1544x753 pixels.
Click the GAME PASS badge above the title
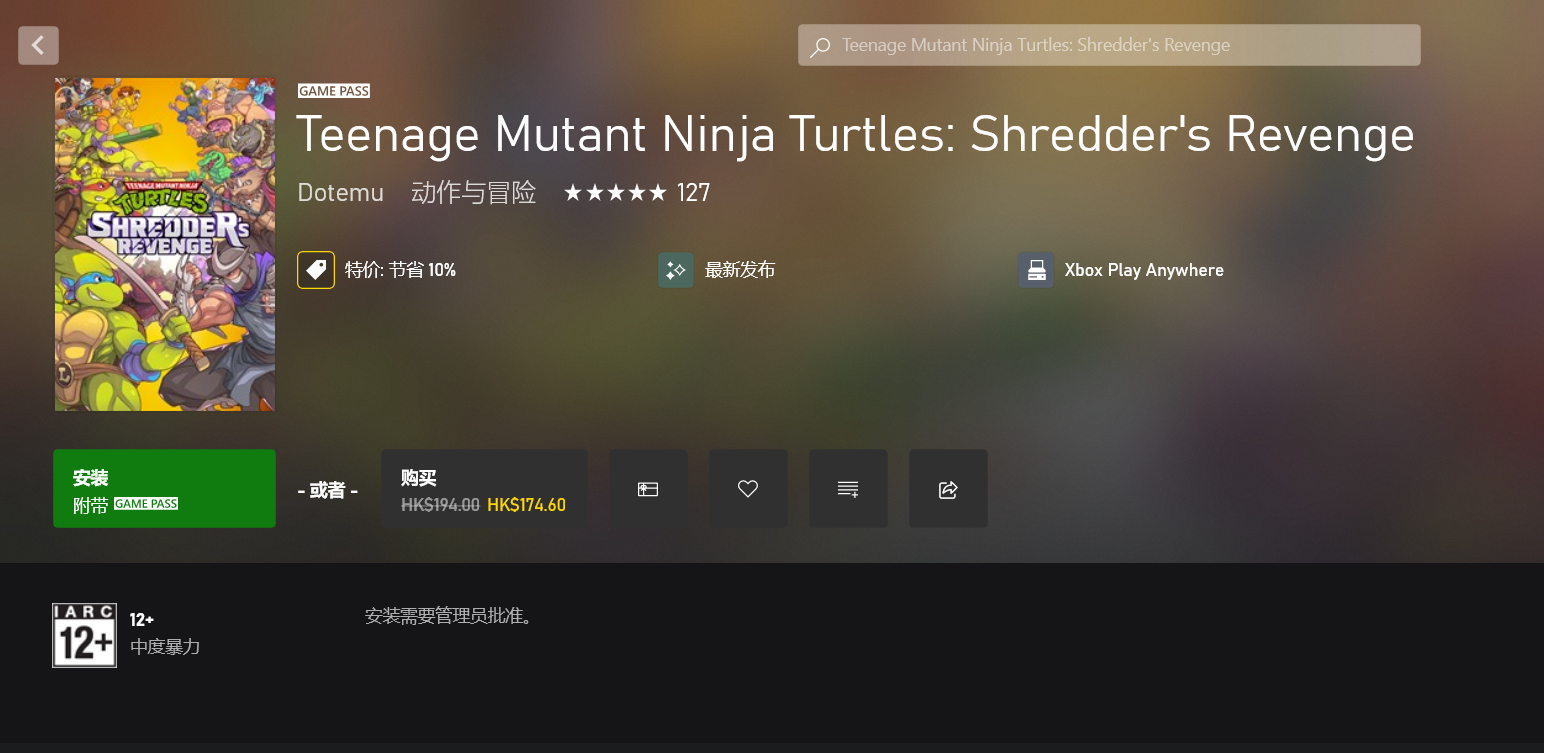334,91
